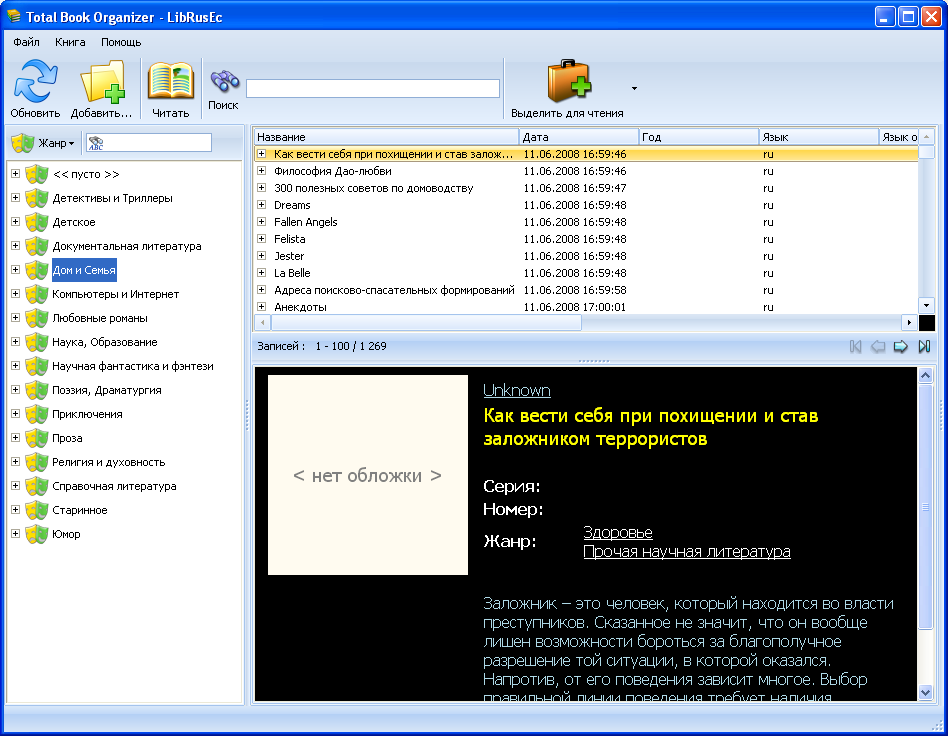Click the description pane scroll-down arrow
The image size is (948, 736).
926,693
